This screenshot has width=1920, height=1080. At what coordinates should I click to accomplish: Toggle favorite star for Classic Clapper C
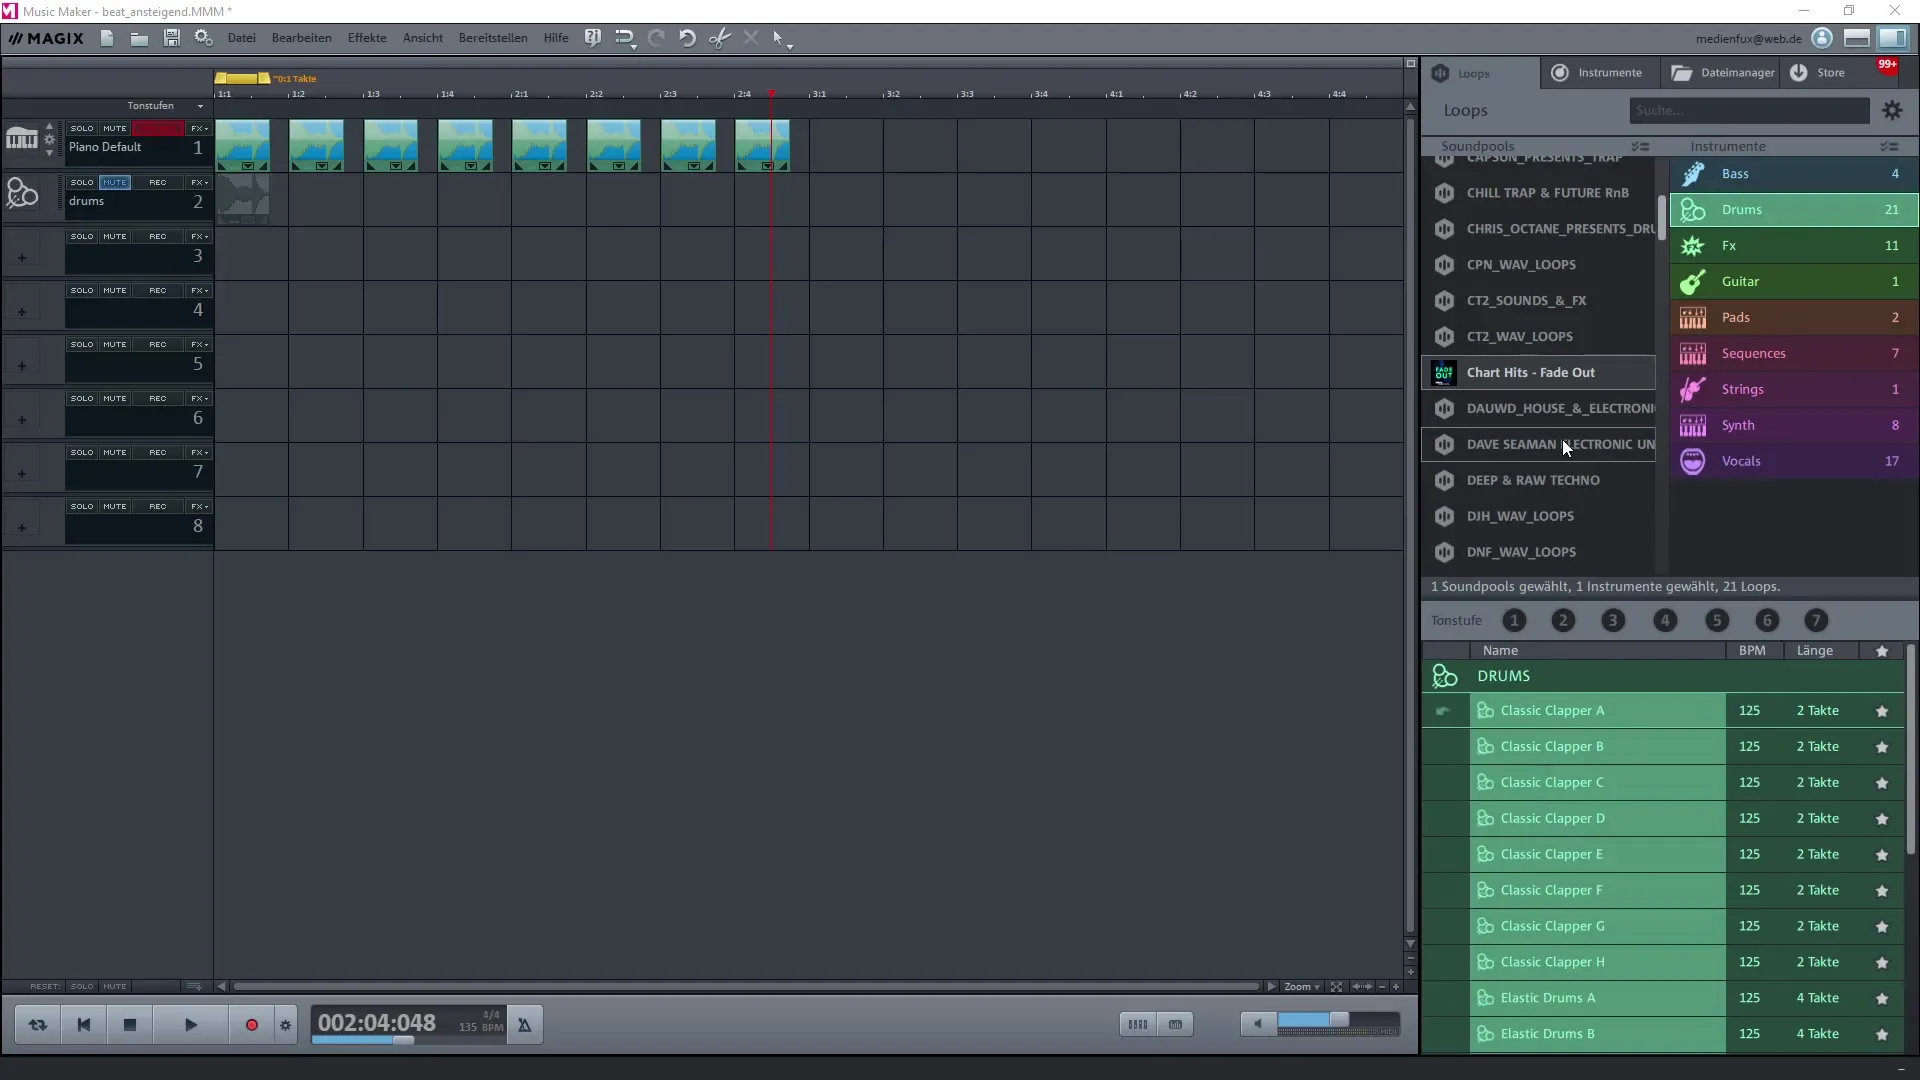1882,783
